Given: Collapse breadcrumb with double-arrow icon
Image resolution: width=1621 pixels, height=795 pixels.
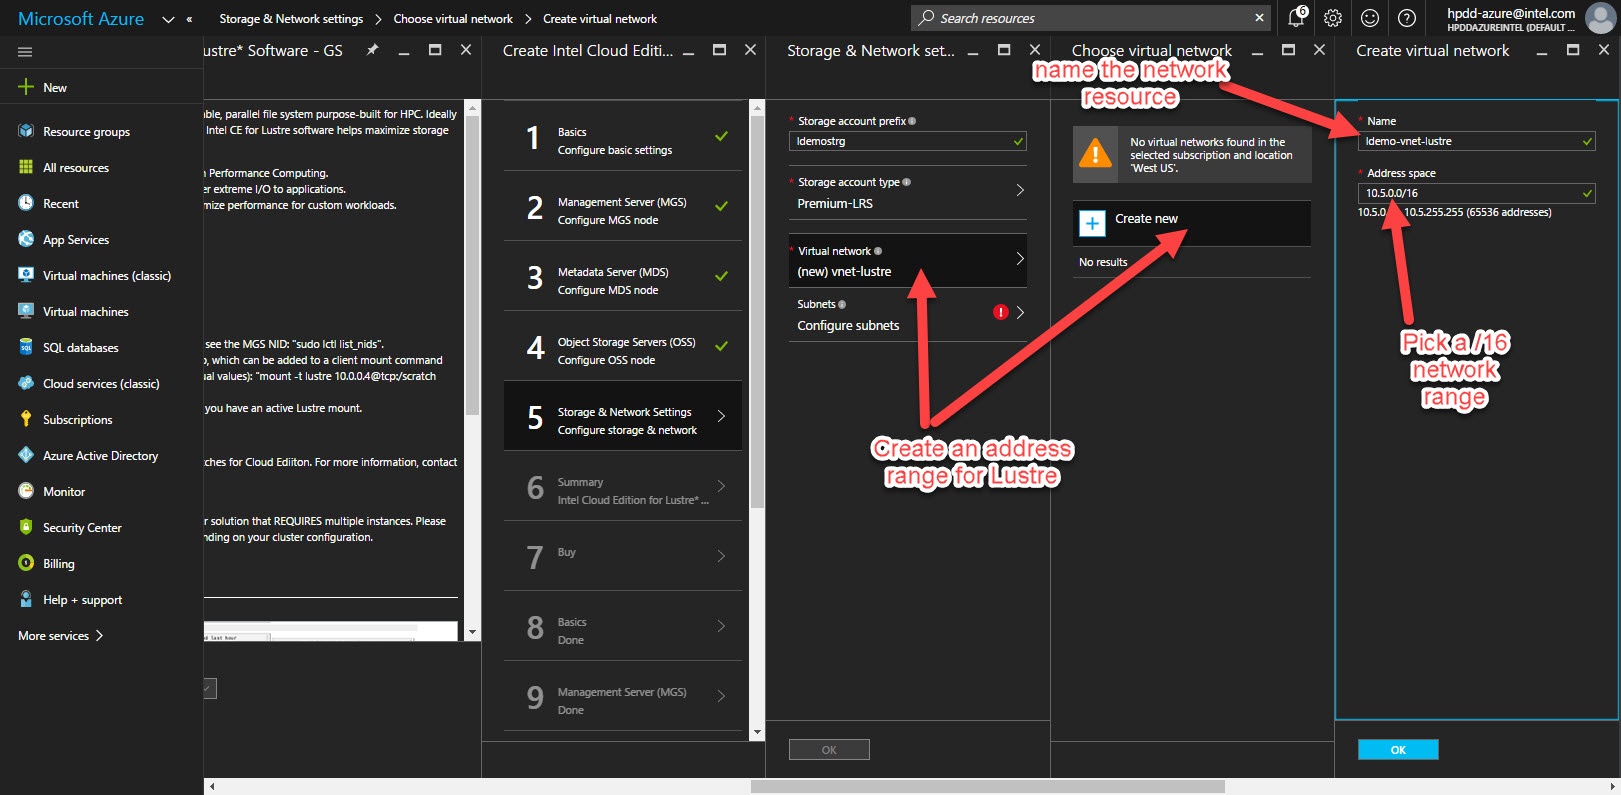Looking at the screenshot, I should (189, 19).
